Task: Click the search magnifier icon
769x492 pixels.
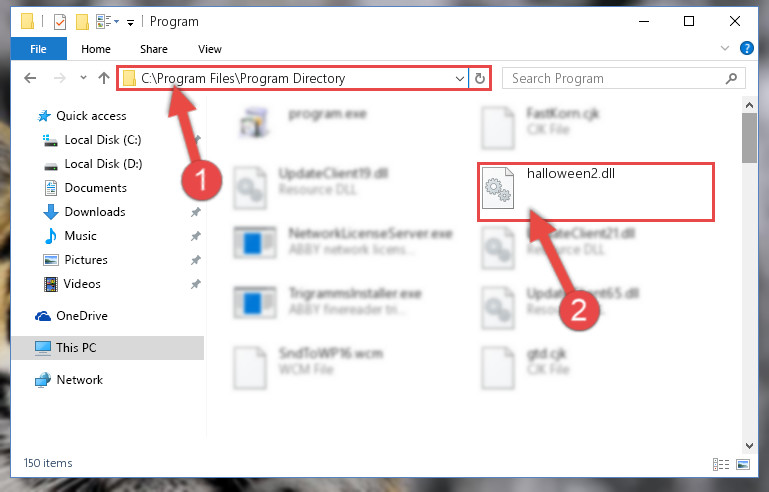Action: click(x=731, y=78)
